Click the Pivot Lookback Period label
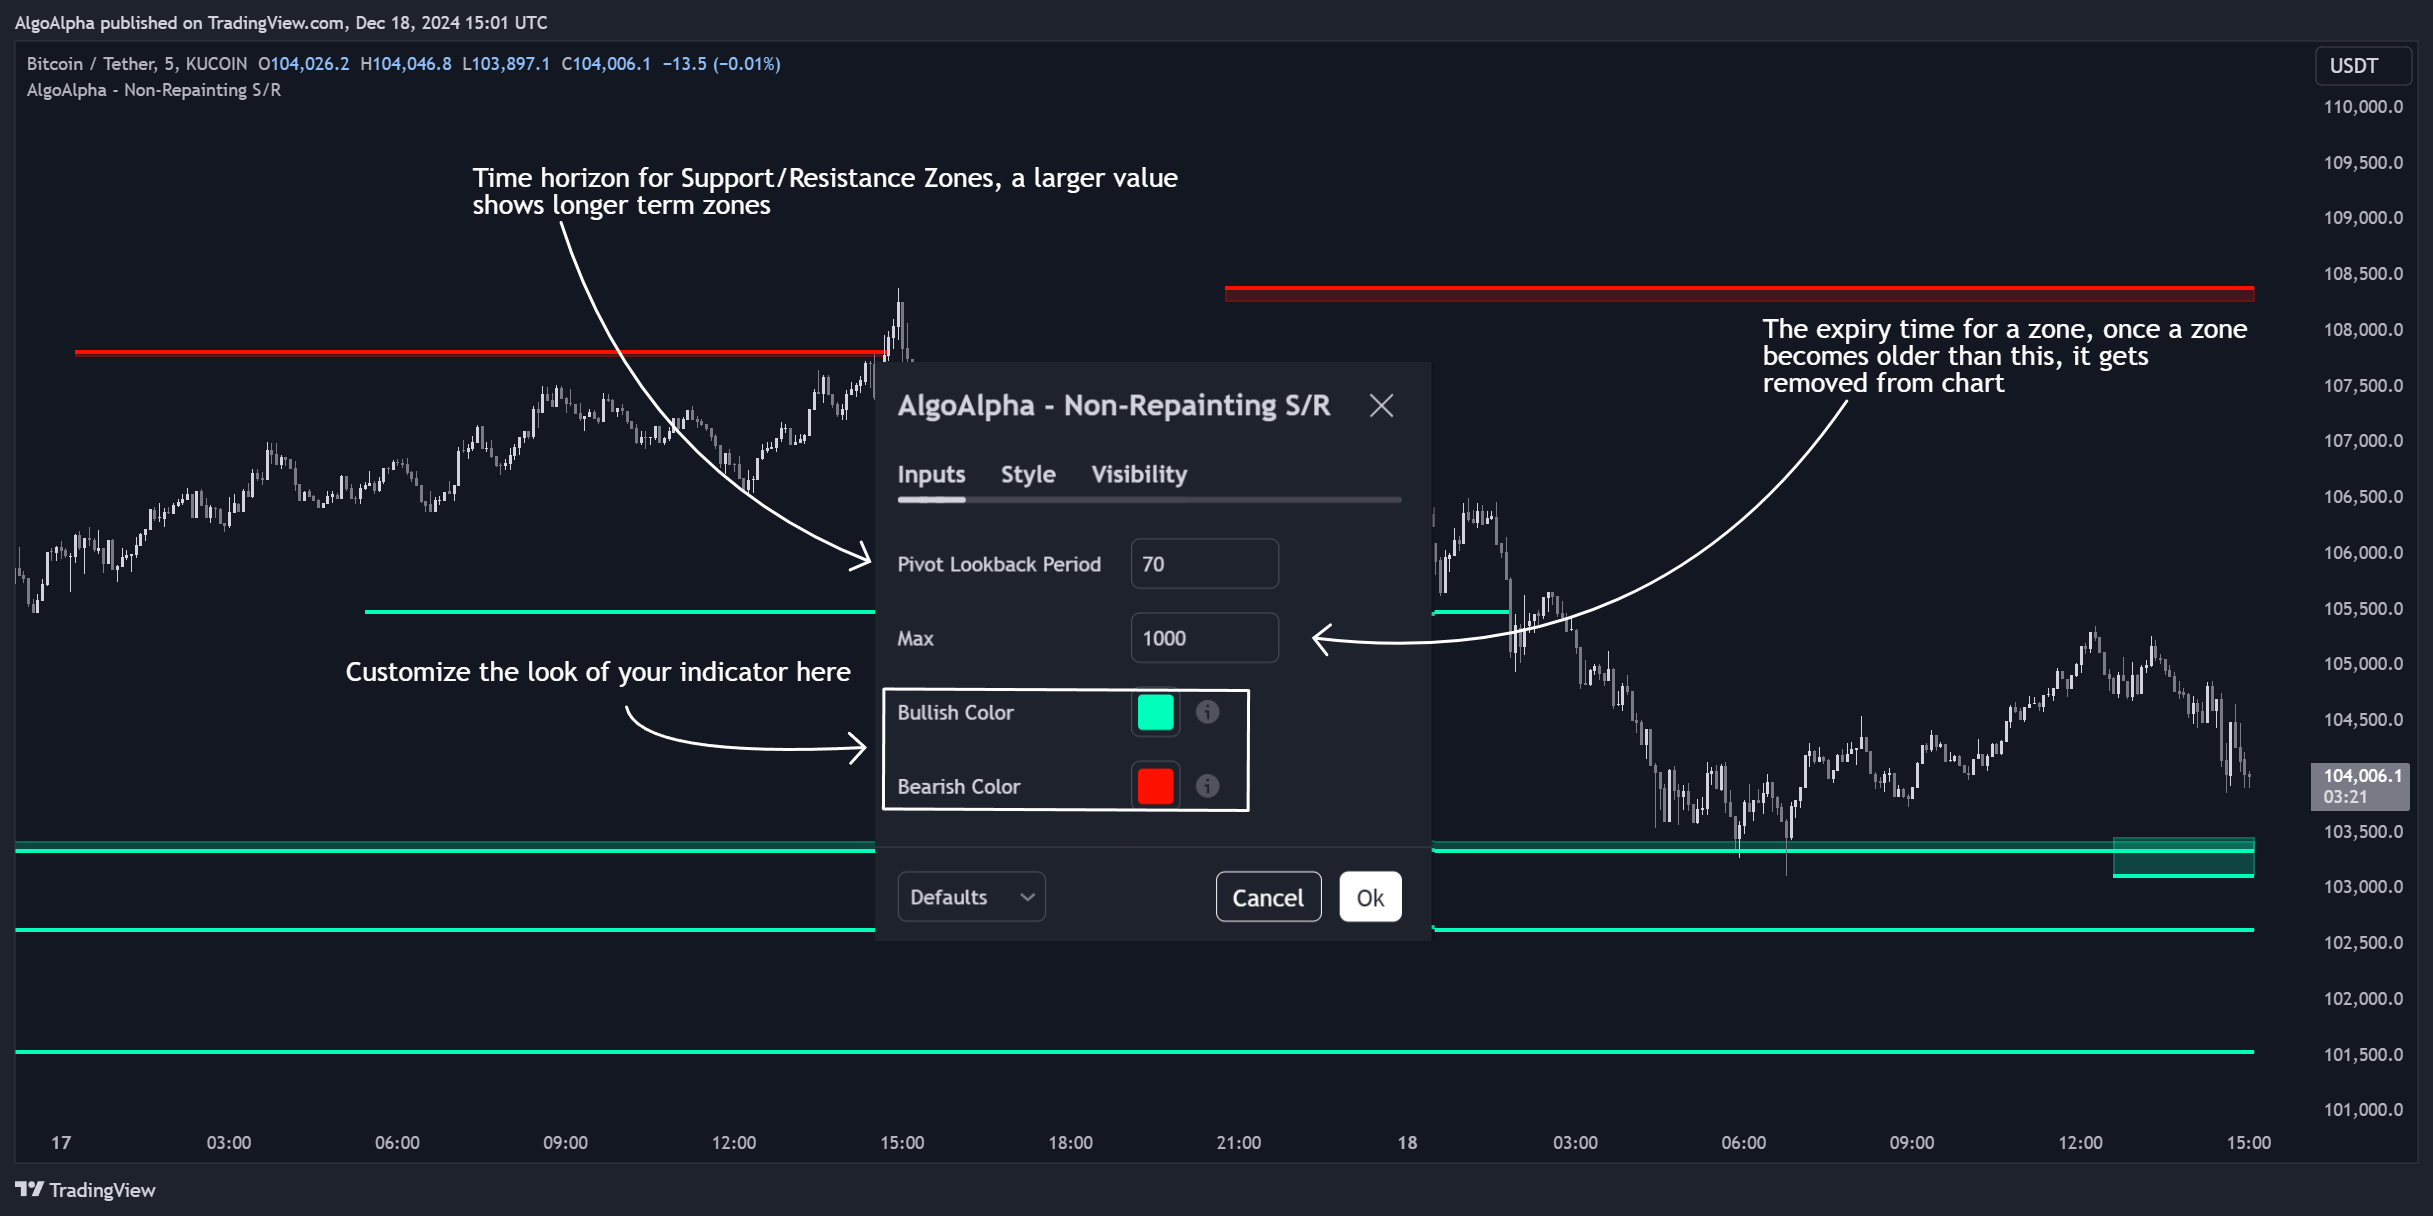This screenshot has width=2433, height=1216. 999,564
